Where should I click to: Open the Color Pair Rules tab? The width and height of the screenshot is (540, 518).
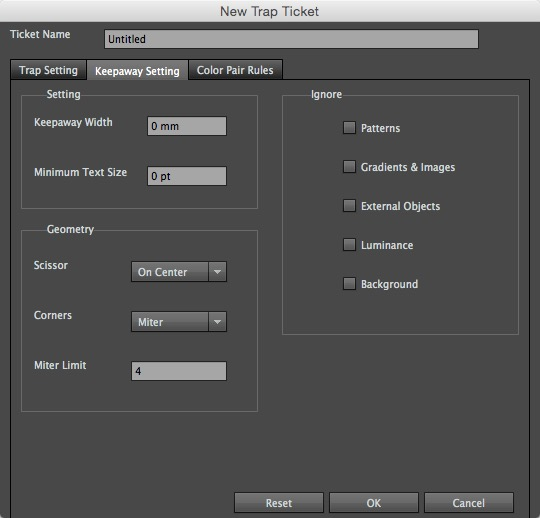(235, 70)
